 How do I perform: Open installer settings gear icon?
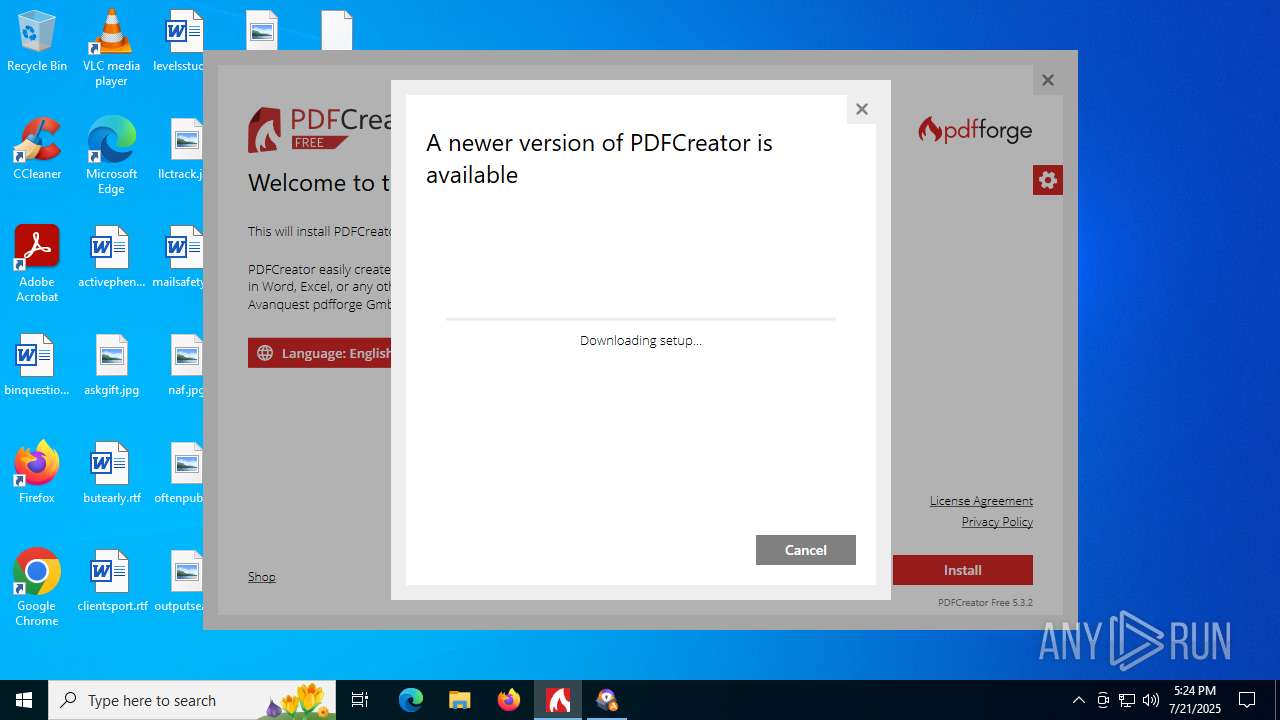1047,180
